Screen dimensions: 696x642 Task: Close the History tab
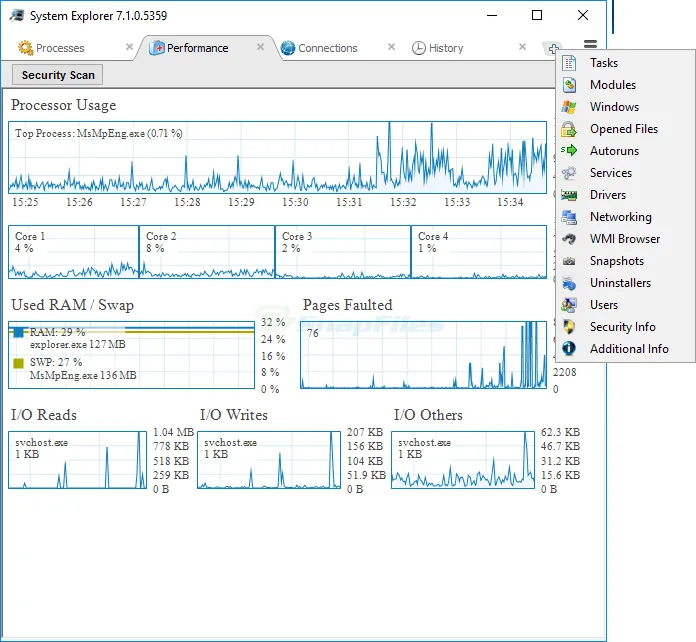point(522,47)
